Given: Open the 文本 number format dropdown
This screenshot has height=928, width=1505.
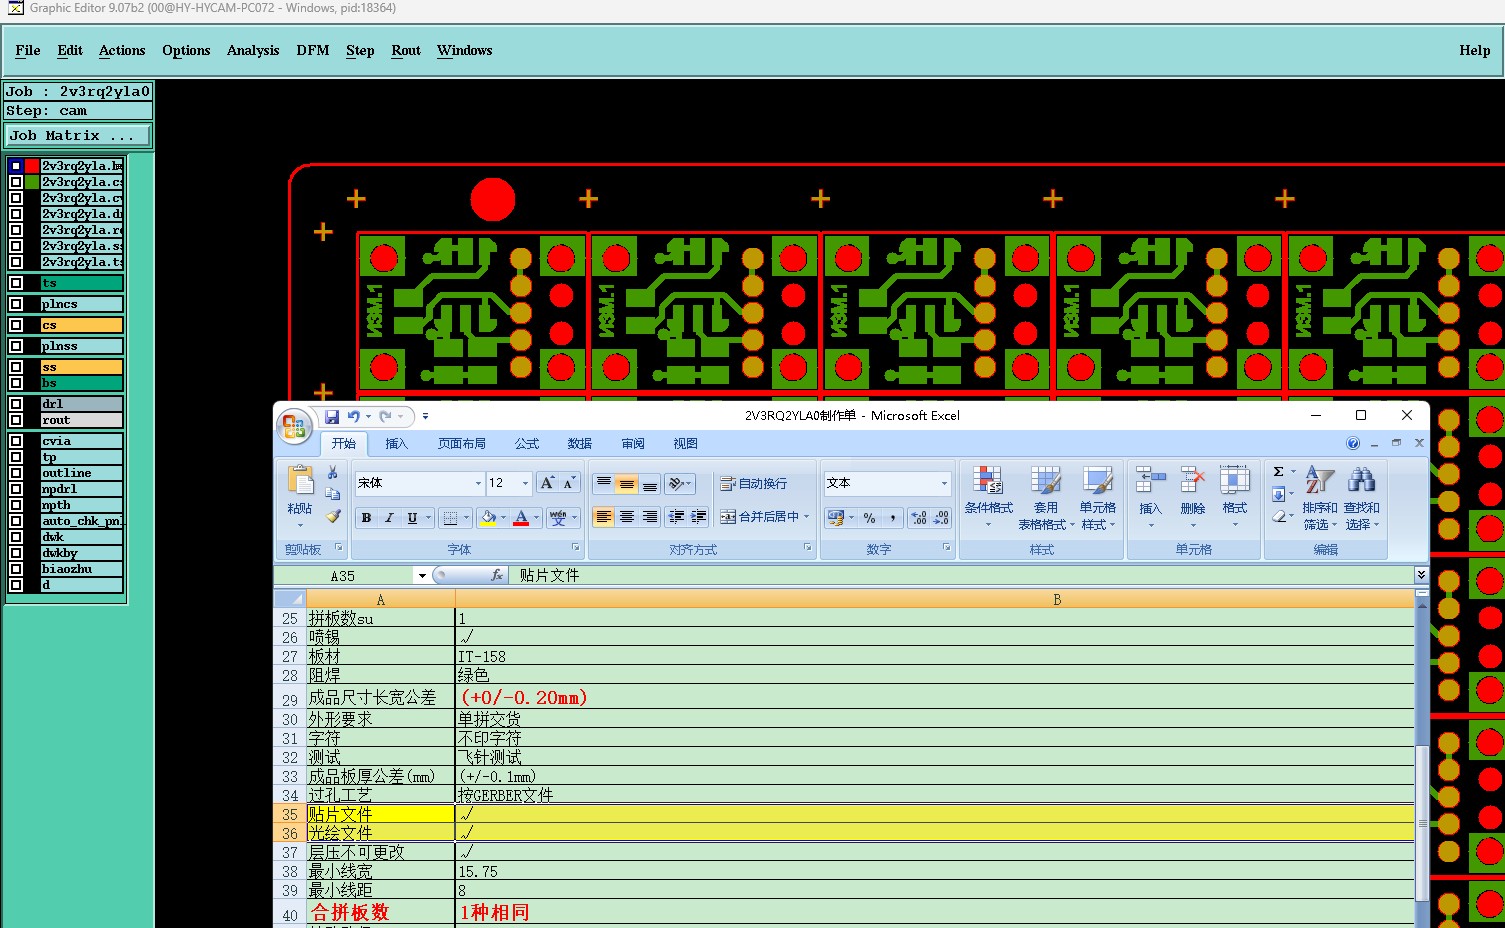Looking at the screenshot, I should (x=944, y=483).
